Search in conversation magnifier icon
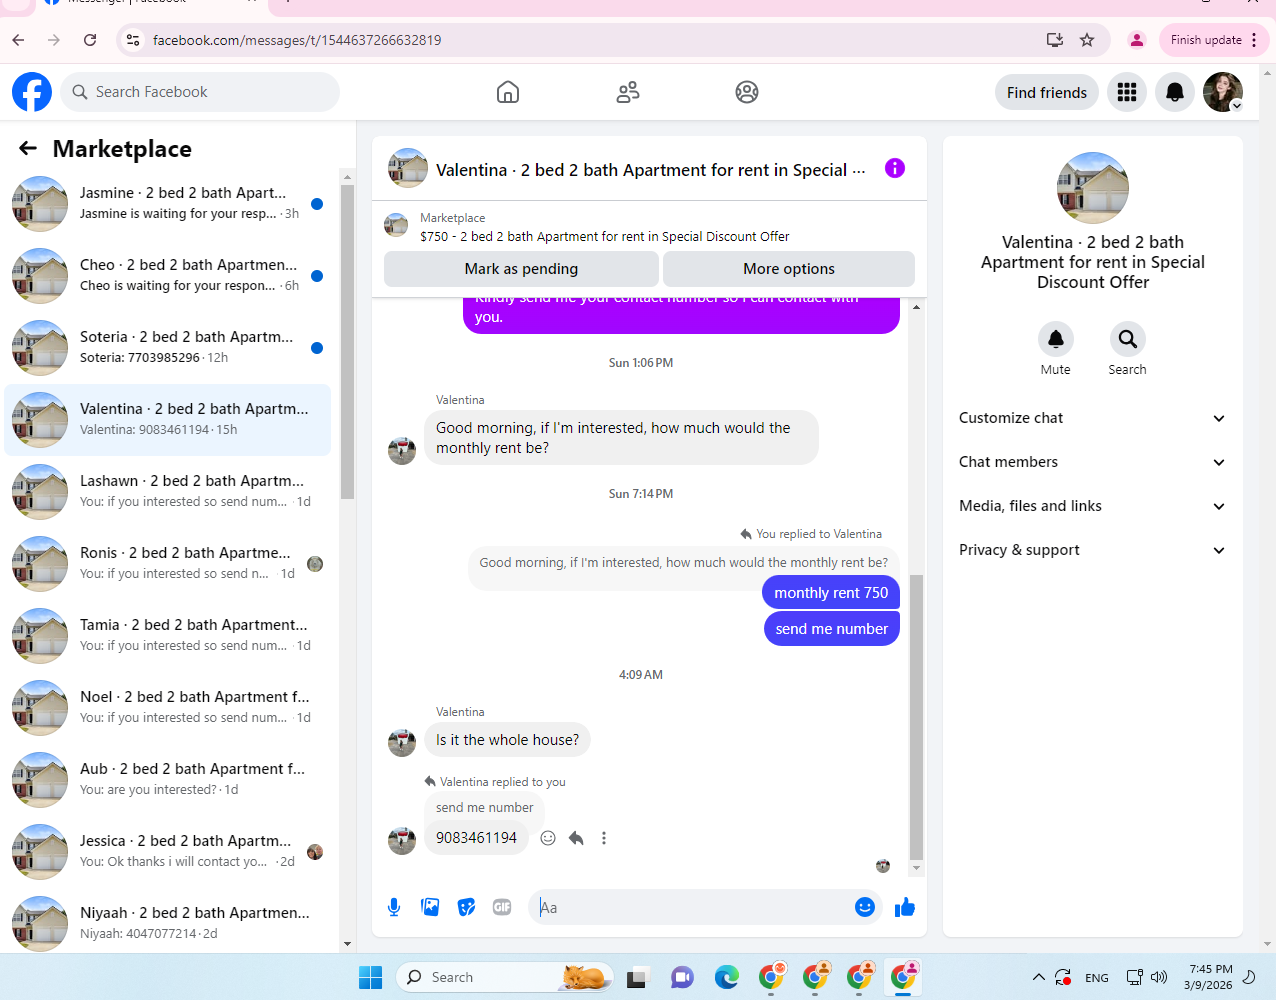The height and width of the screenshot is (1000, 1276). click(x=1127, y=339)
